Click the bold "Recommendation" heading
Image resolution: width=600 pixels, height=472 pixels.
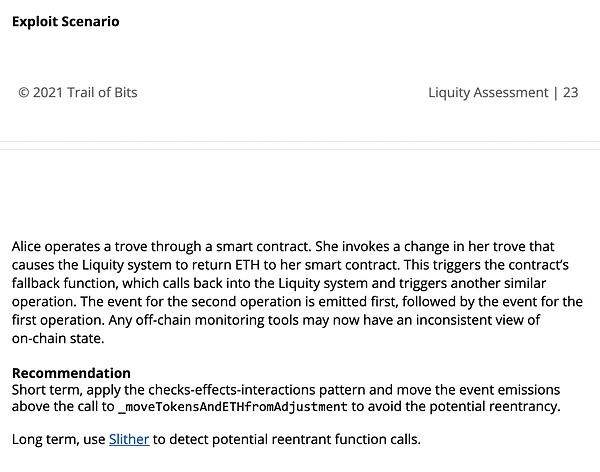coord(70,373)
